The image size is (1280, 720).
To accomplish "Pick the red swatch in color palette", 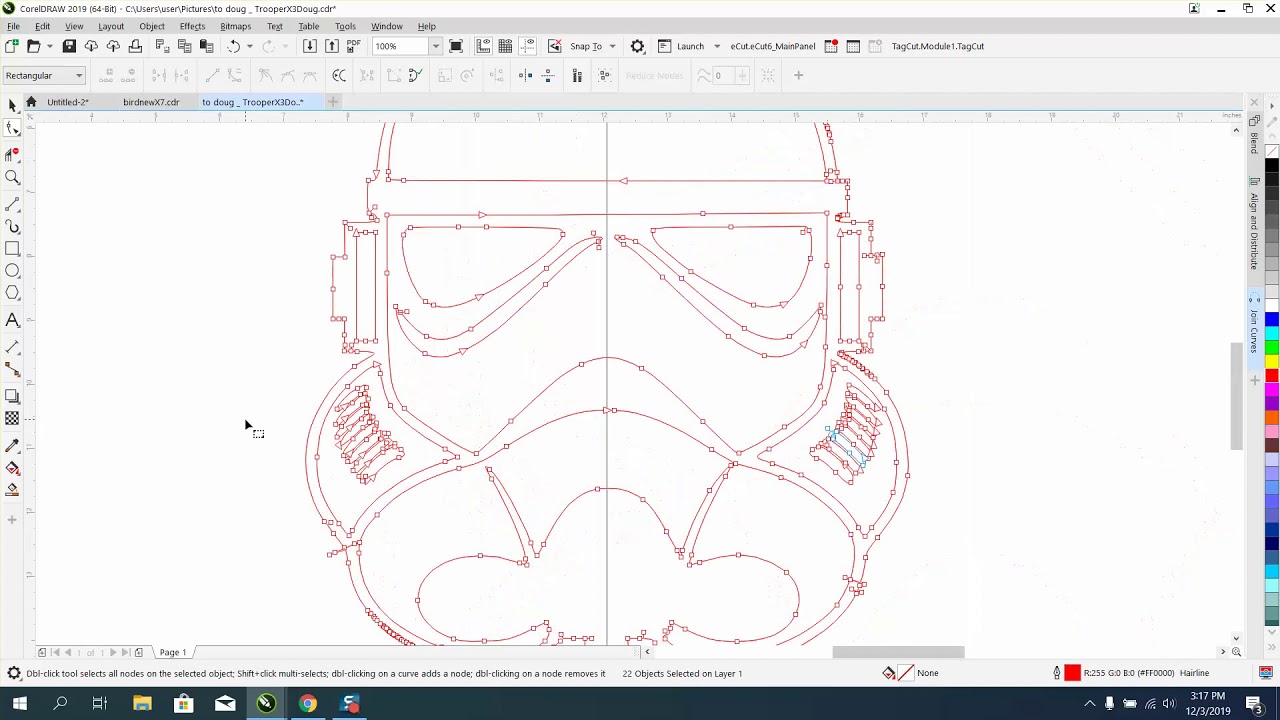I will click(1272, 376).
